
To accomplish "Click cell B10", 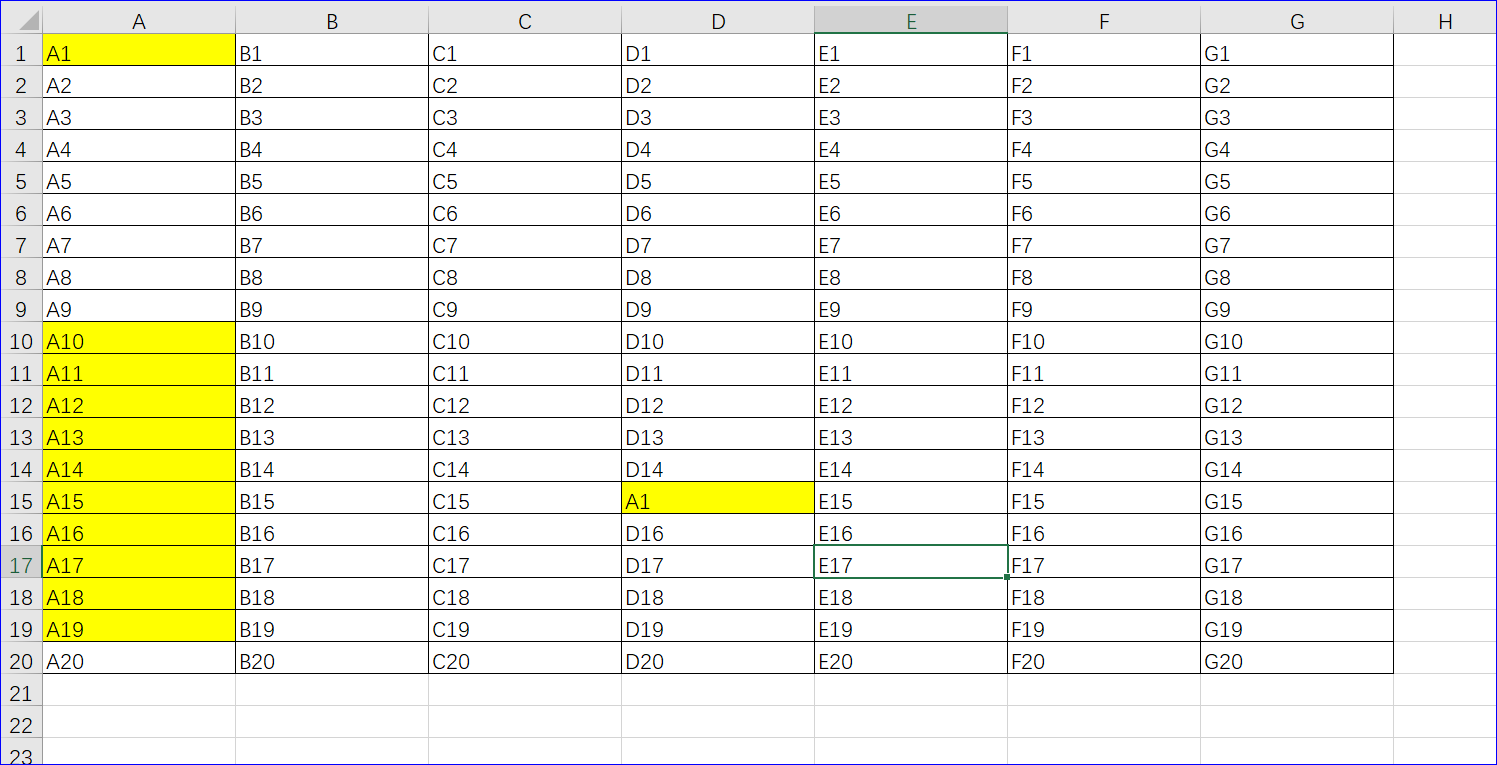I will coord(332,338).
